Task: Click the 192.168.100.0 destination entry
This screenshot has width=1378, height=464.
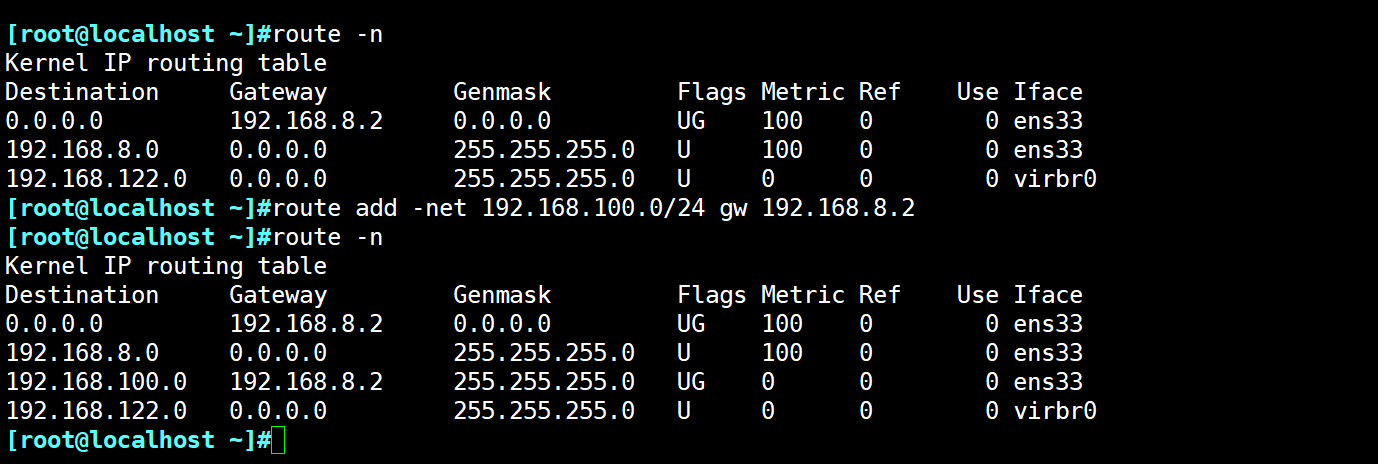Action: coord(95,382)
